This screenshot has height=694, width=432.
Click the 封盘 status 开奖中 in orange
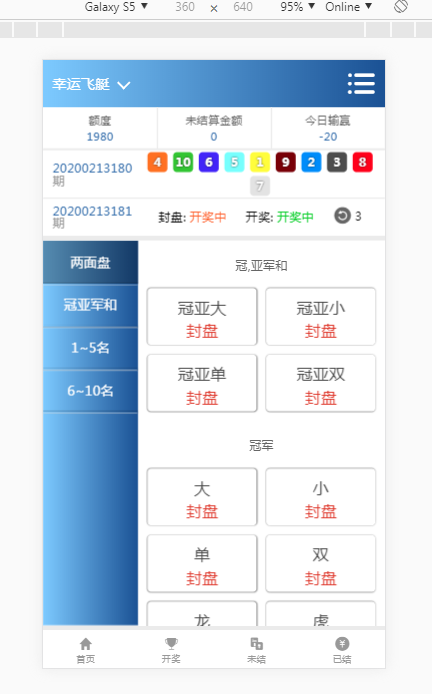208,217
